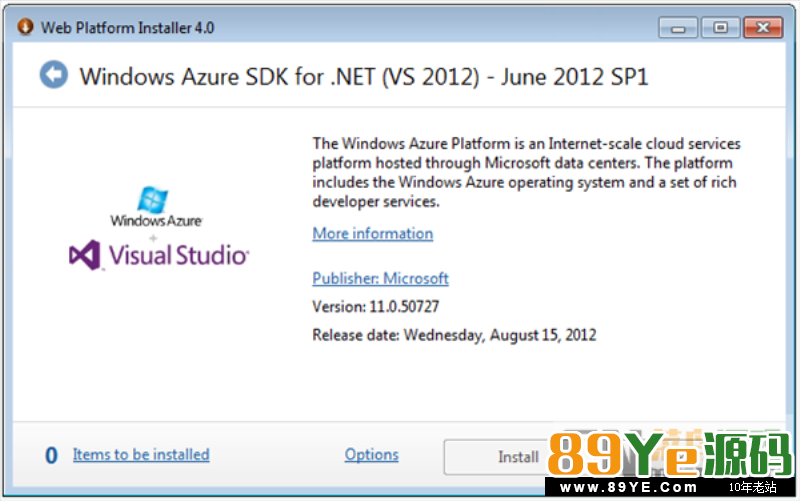This screenshot has height=501, width=800.
Task: Click the Web Platform Installer title bar icon
Action: tap(25, 27)
